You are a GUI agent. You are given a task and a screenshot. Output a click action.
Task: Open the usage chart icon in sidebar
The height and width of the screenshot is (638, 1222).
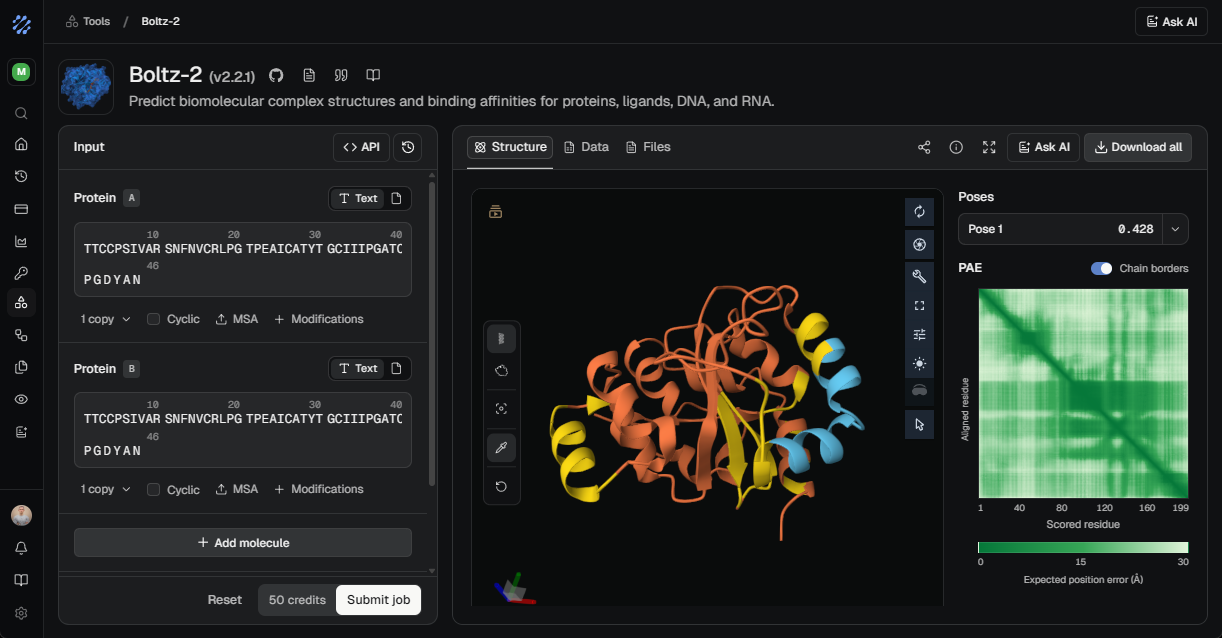pyautogui.click(x=21, y=241)
